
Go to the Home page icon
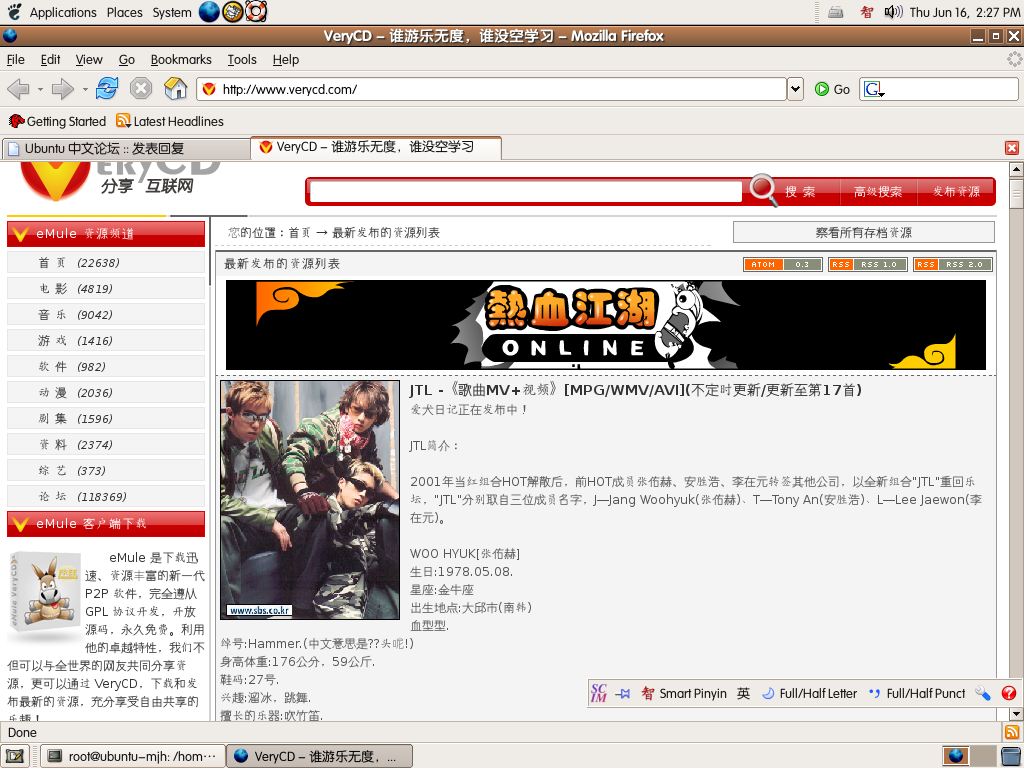pyautogui.click(x=175, y=88)
